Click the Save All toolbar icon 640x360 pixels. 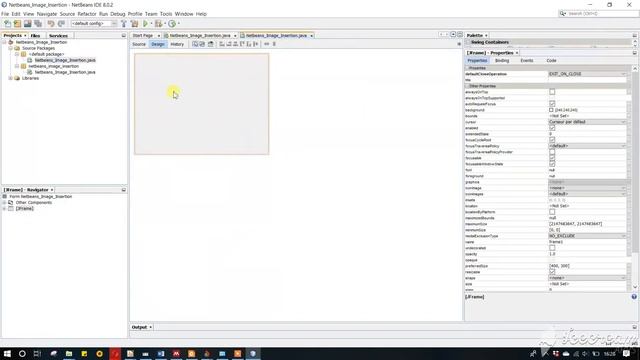point(38,24)
